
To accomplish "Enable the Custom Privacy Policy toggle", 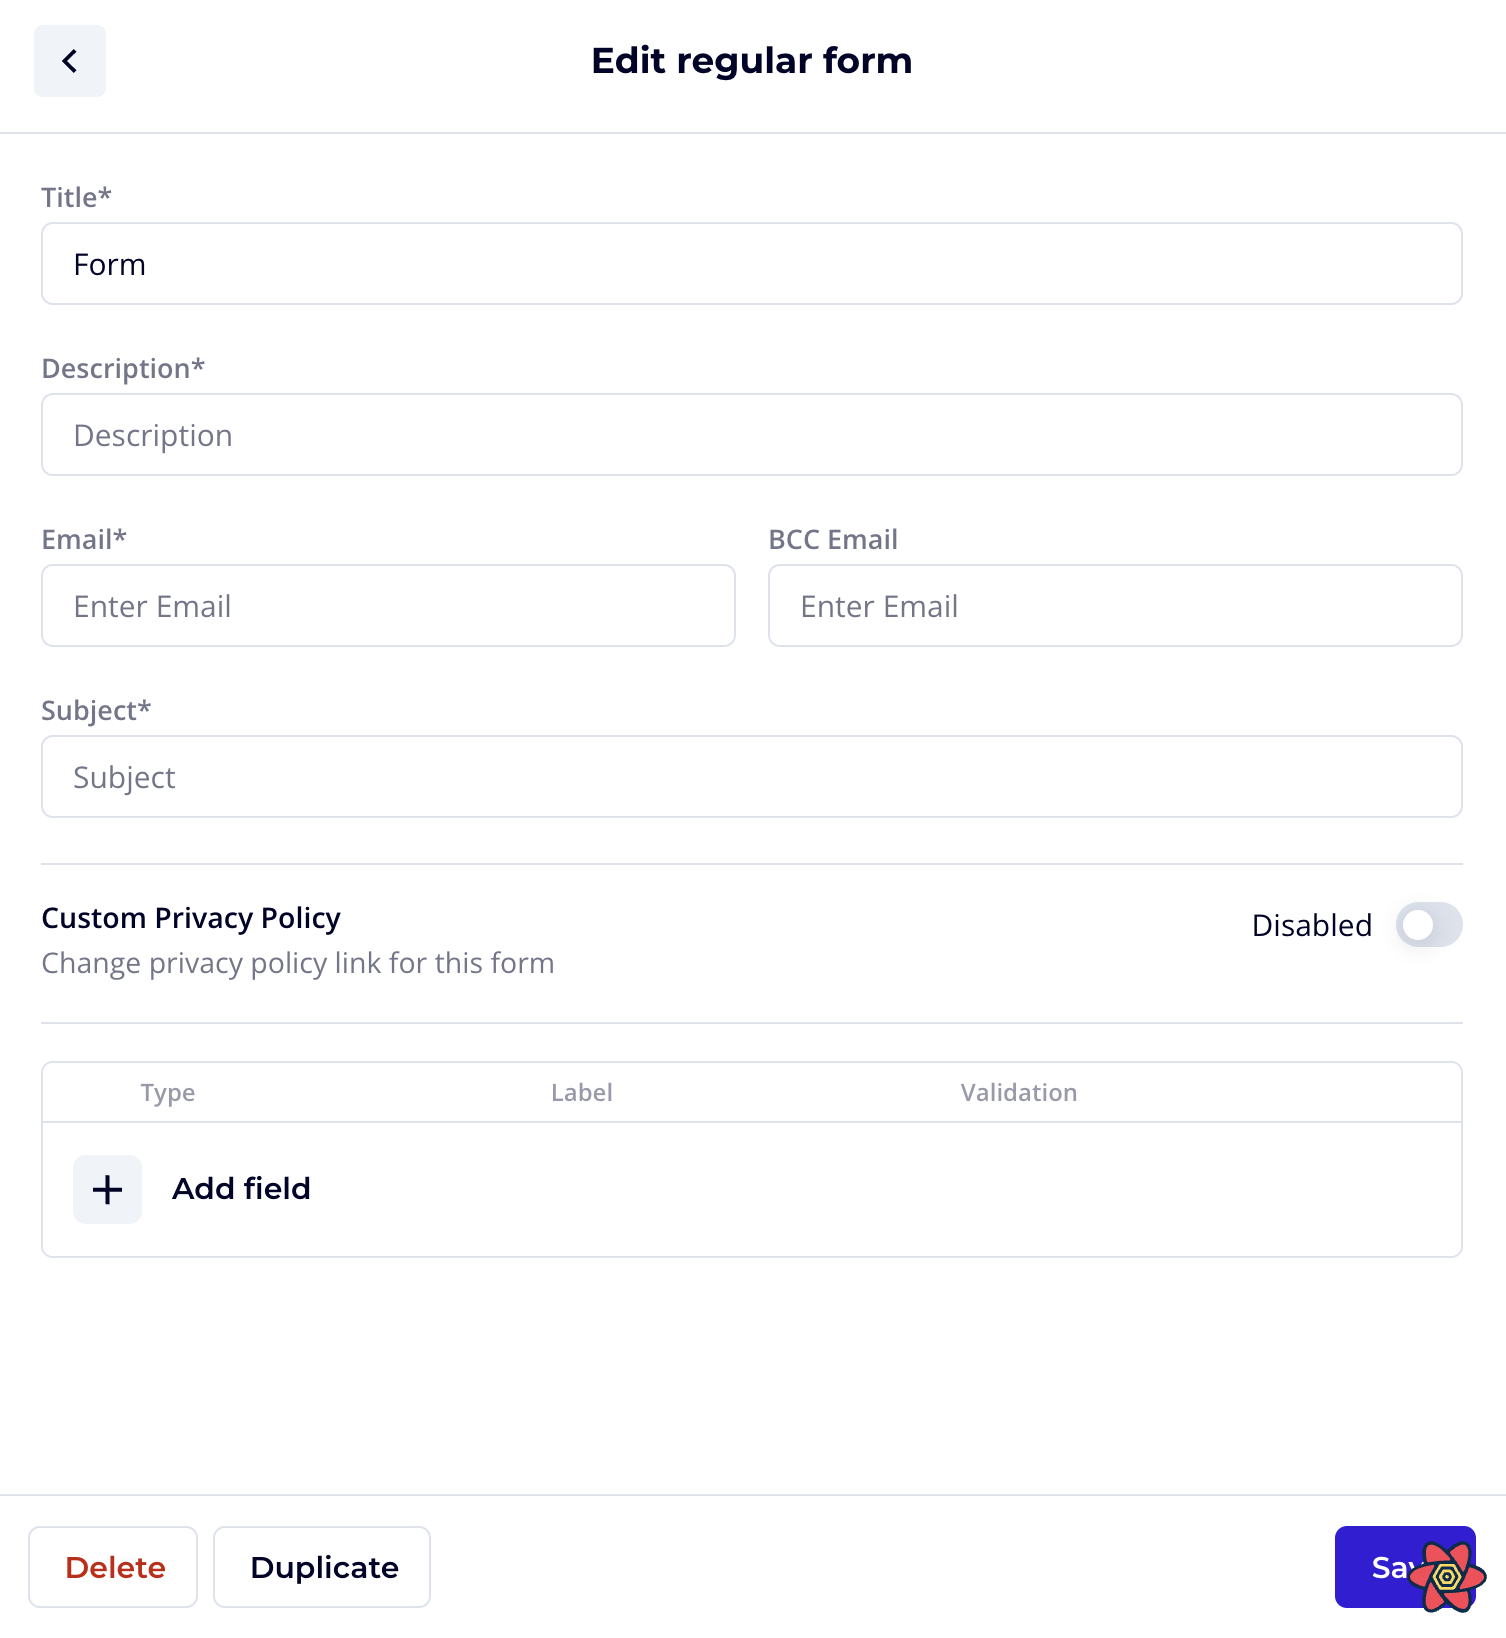I will click(1429, 926).
